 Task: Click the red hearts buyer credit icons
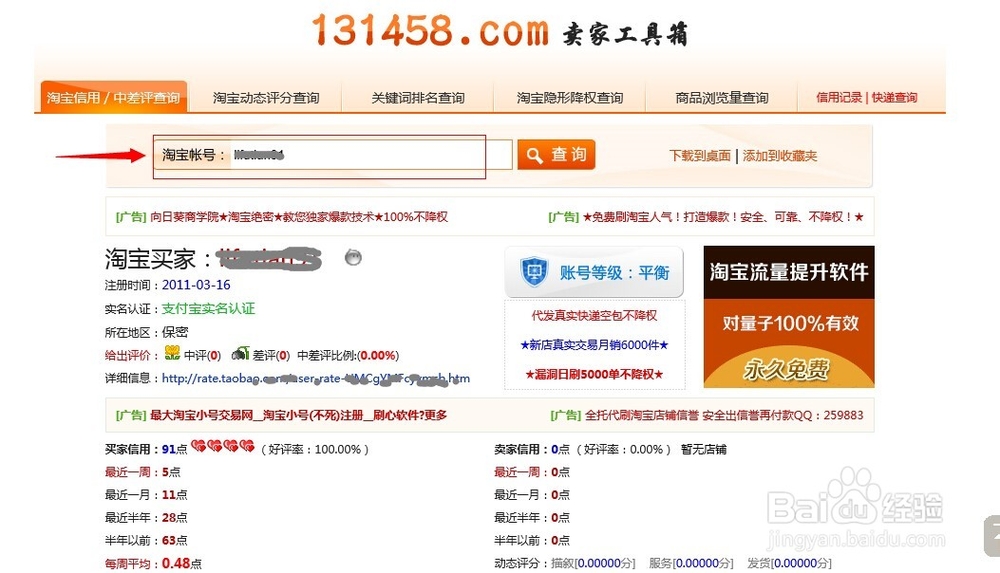(x=223, y=446)
